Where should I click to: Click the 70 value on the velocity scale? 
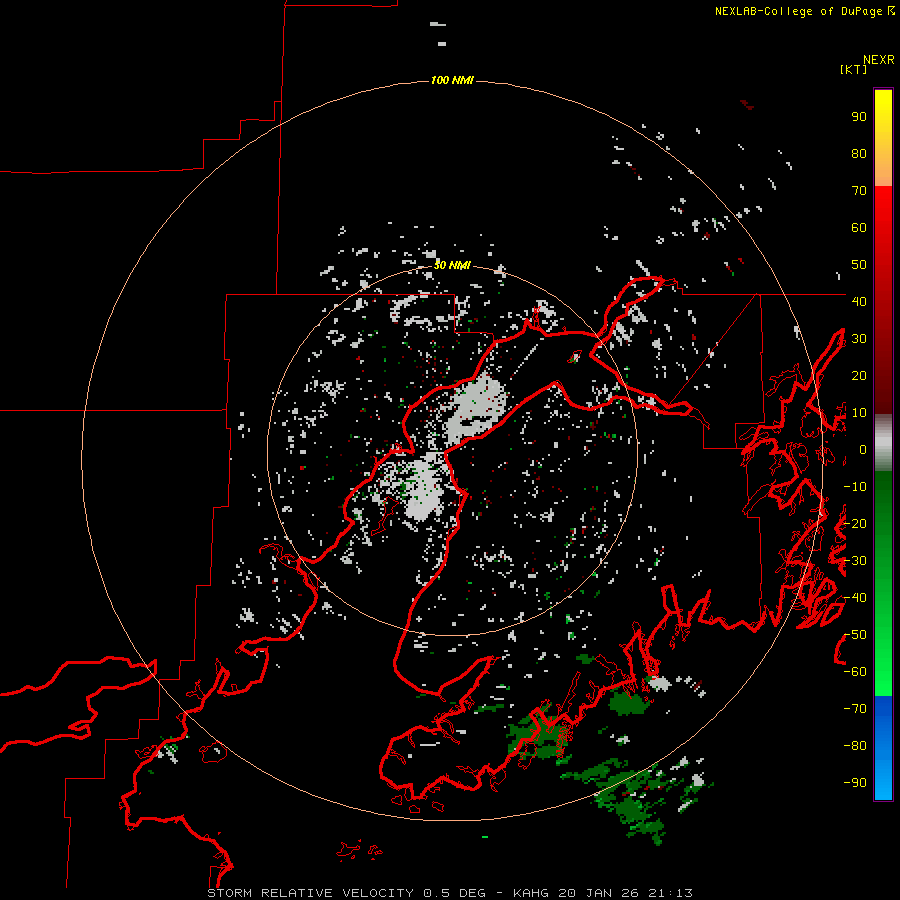859,191
